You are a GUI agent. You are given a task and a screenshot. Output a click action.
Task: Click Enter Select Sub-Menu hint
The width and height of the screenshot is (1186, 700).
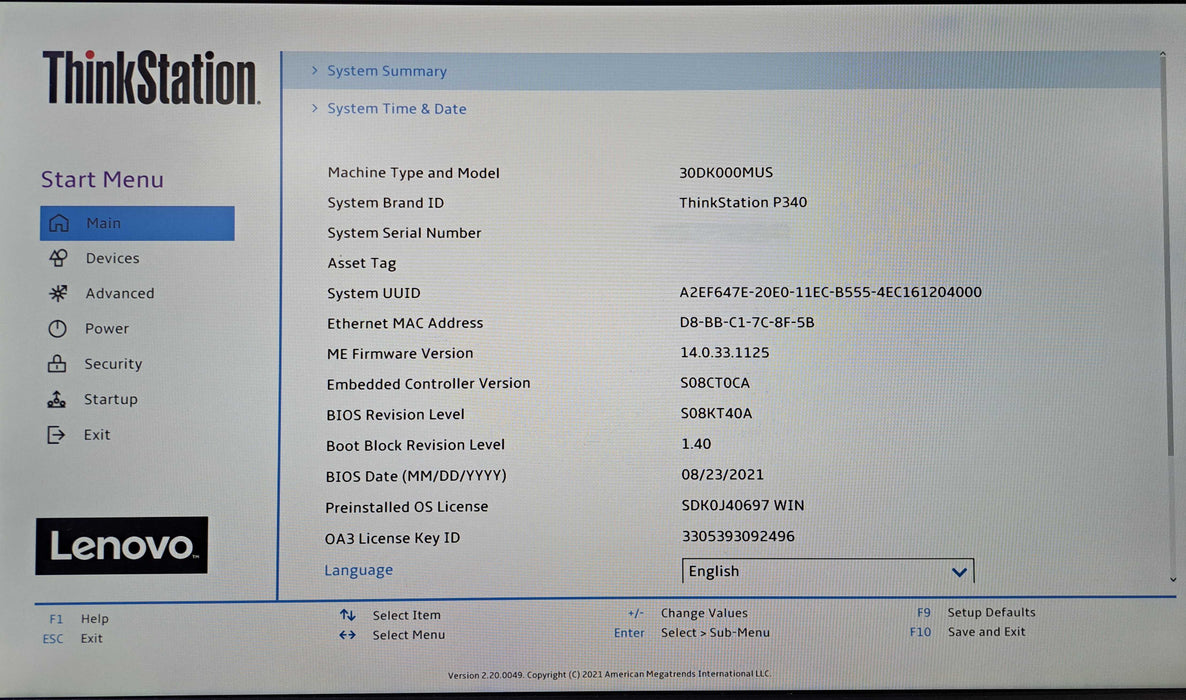pos(691,633)
